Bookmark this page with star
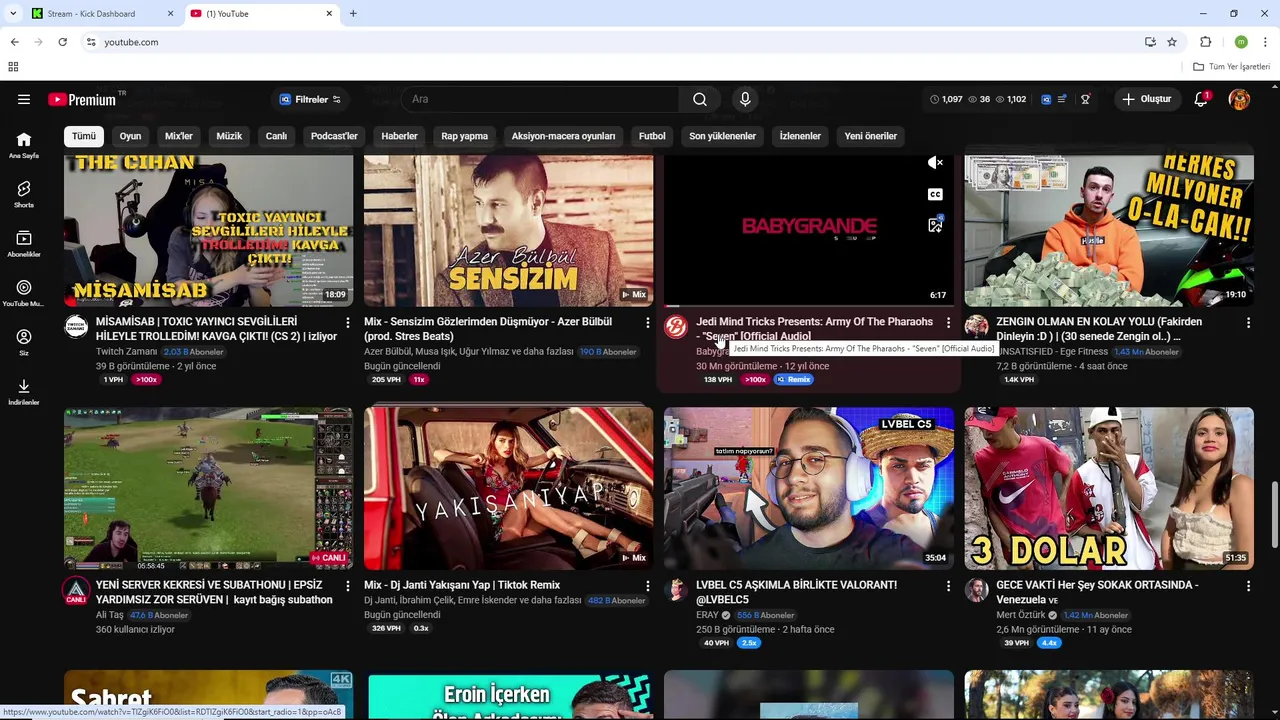 tap(1172, 42)
